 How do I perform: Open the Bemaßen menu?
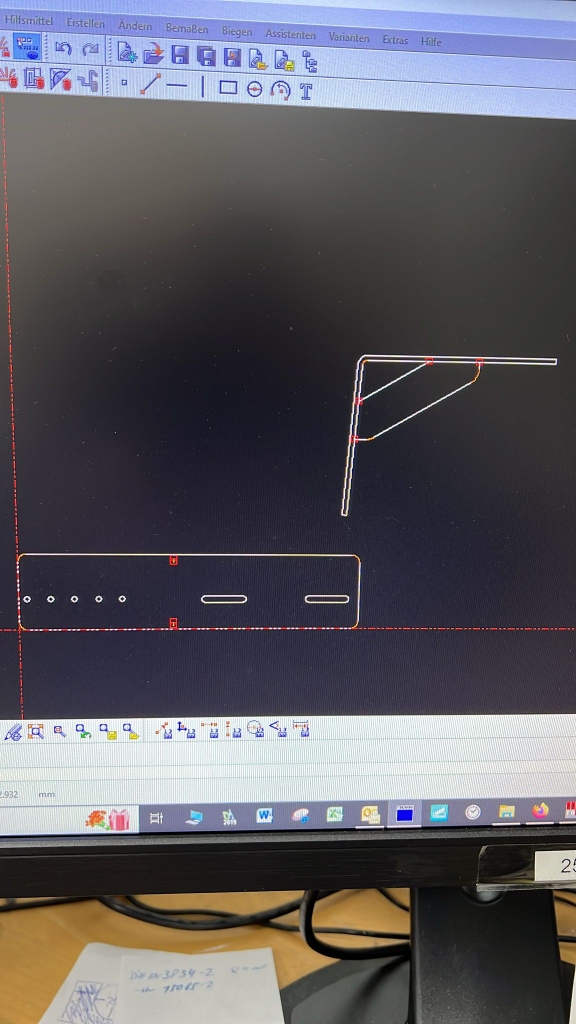click(x=187, y=28)
